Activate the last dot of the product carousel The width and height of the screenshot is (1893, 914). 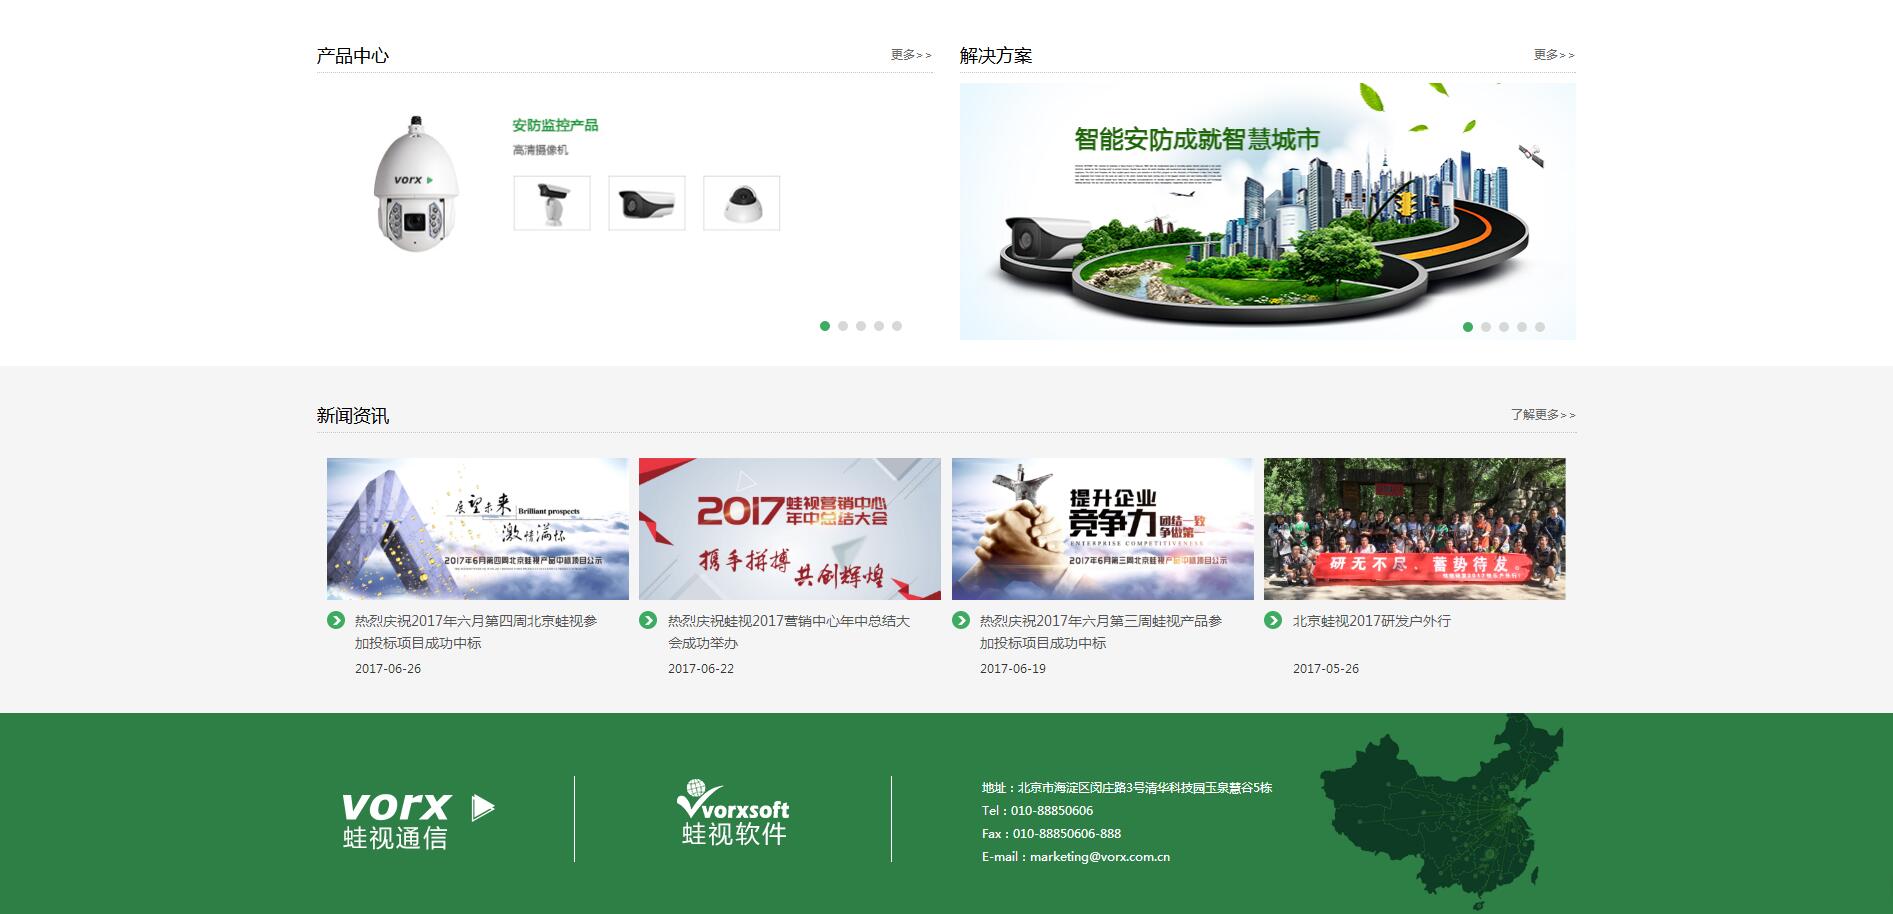click(x=898, y=325)
